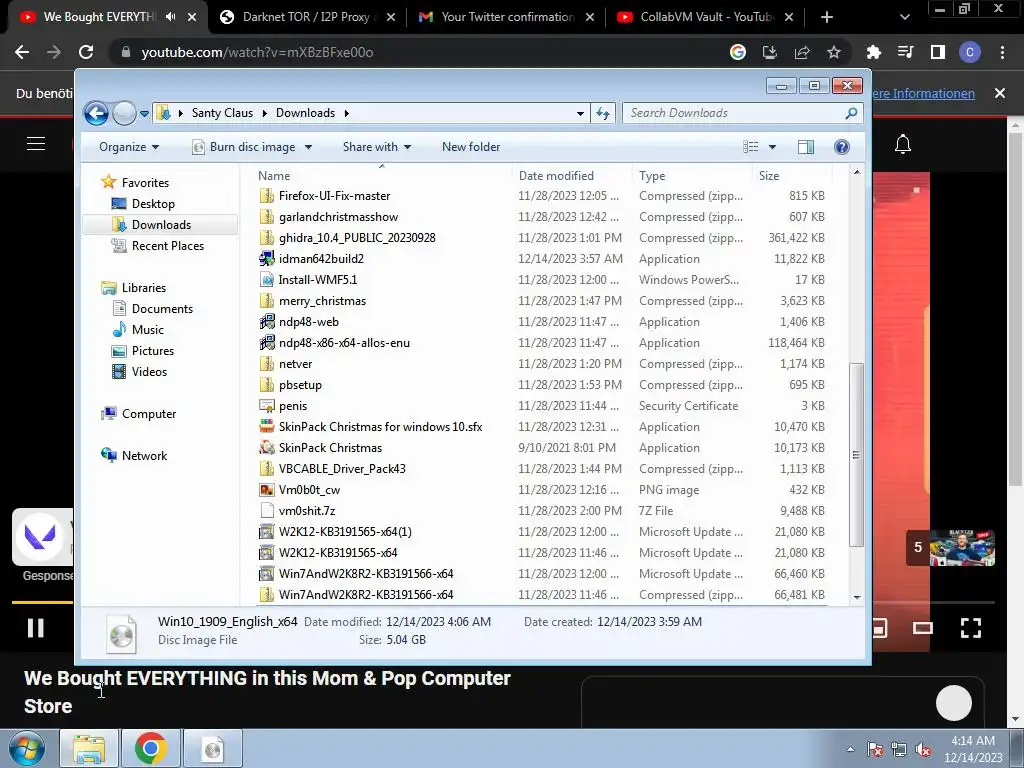Open Recent Places in sidebar

(168, 246)
